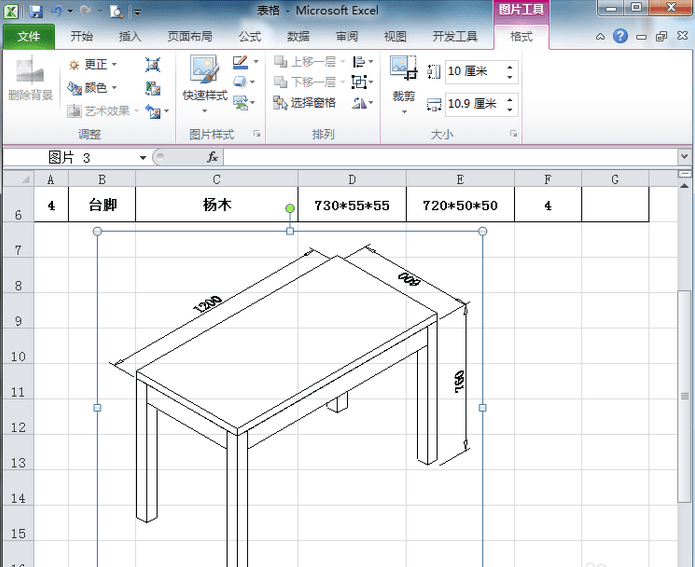Switch to the Insert (插入) tab
This screenshot has width=695, height=567.
130,36
